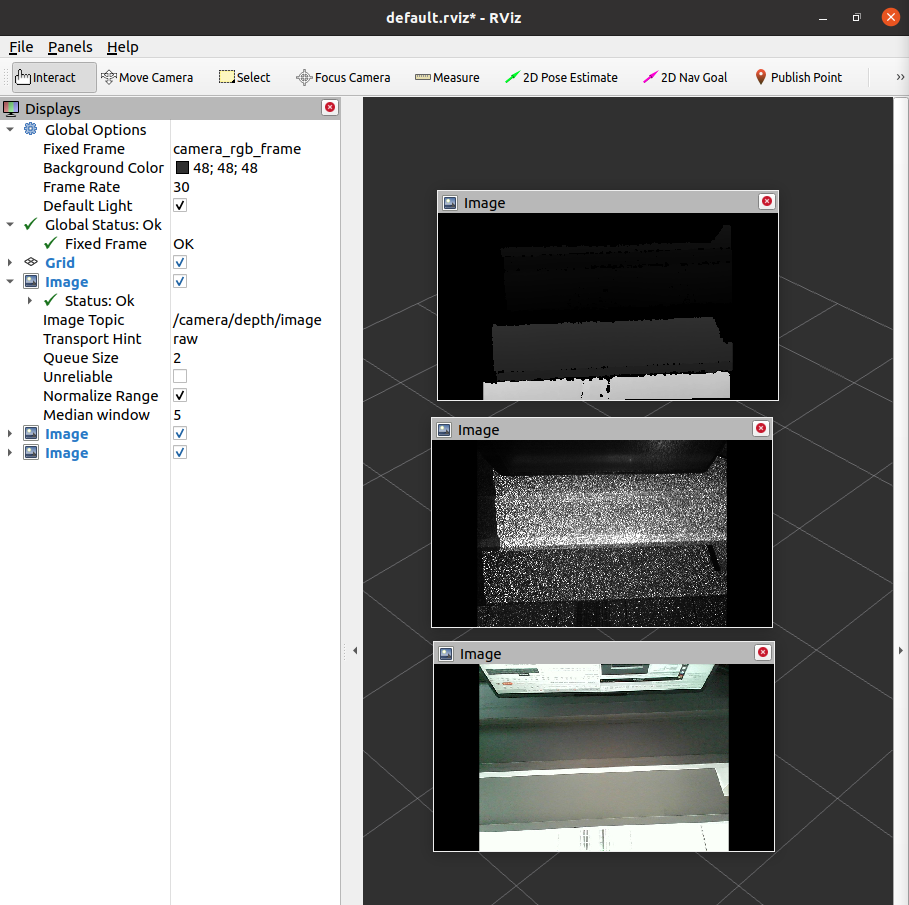Expand the second Image display
The image size is (909, 905).
pyautogui.click(x=10, y=433)
